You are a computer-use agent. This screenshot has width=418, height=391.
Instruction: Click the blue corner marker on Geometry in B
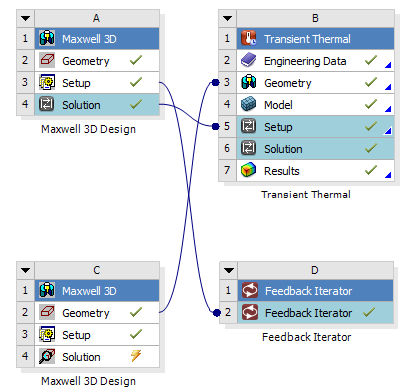click(388, 87)
